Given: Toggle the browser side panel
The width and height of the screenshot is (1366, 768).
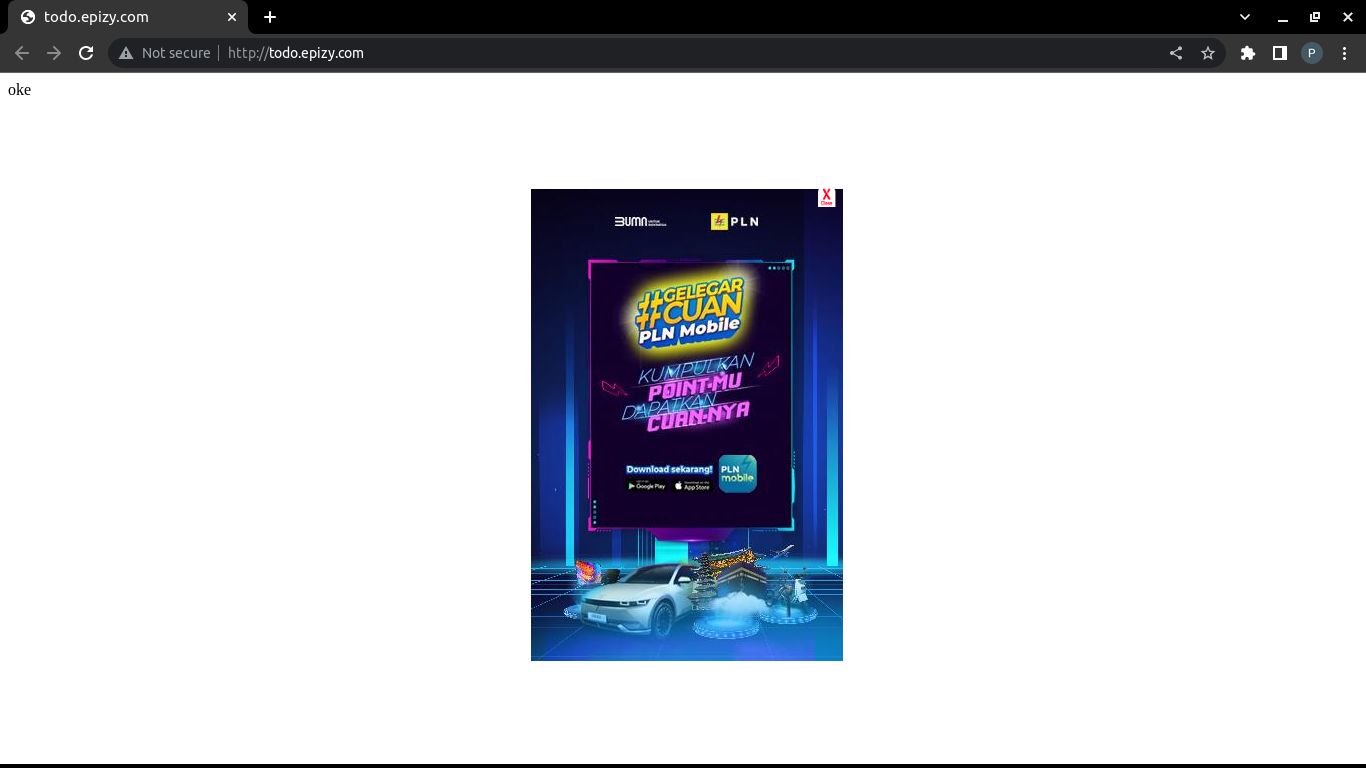Looking at the screenshot, I should click(1280, 53).
